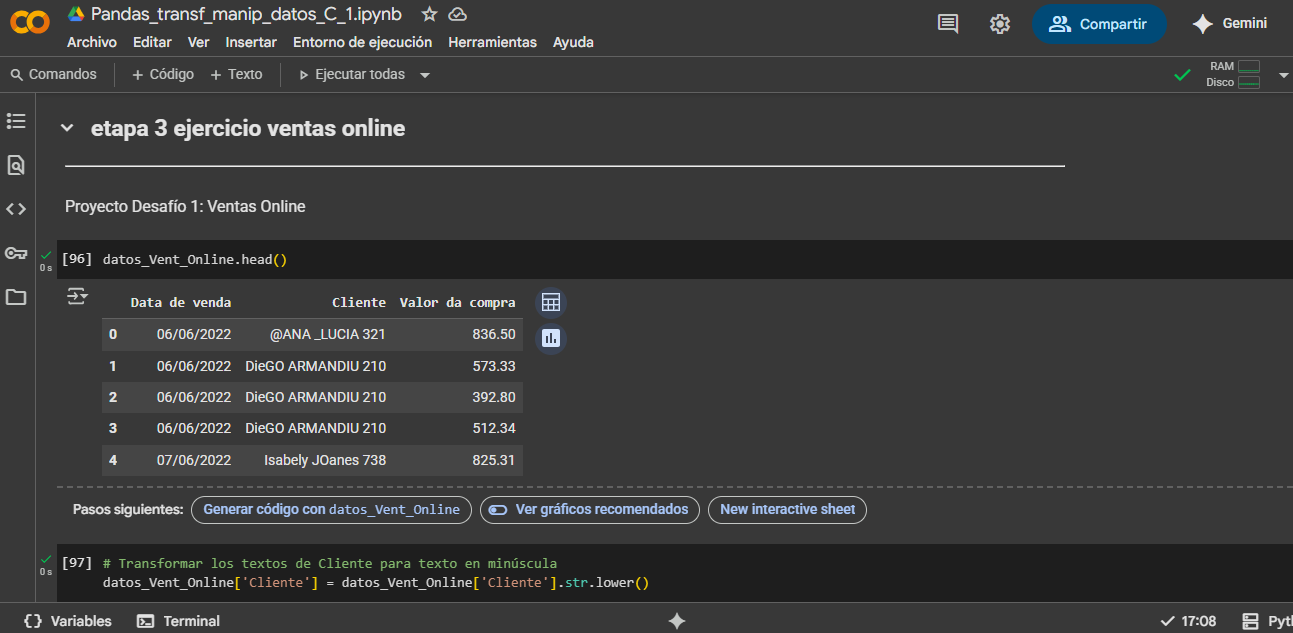Click the green connected checkmark icon
Screen dimensions: 1293x633
tap(1182, 75)
